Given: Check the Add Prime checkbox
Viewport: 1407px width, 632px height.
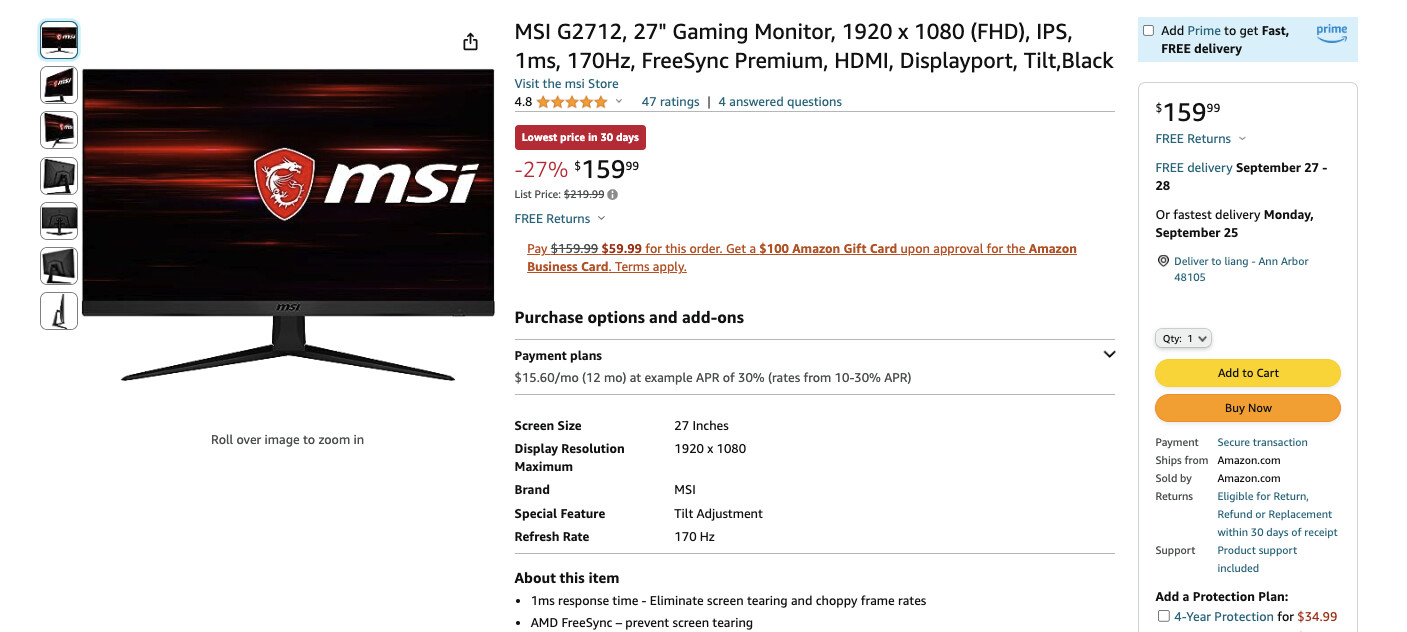Looking at the screenshot, I should click(1148, 31).
